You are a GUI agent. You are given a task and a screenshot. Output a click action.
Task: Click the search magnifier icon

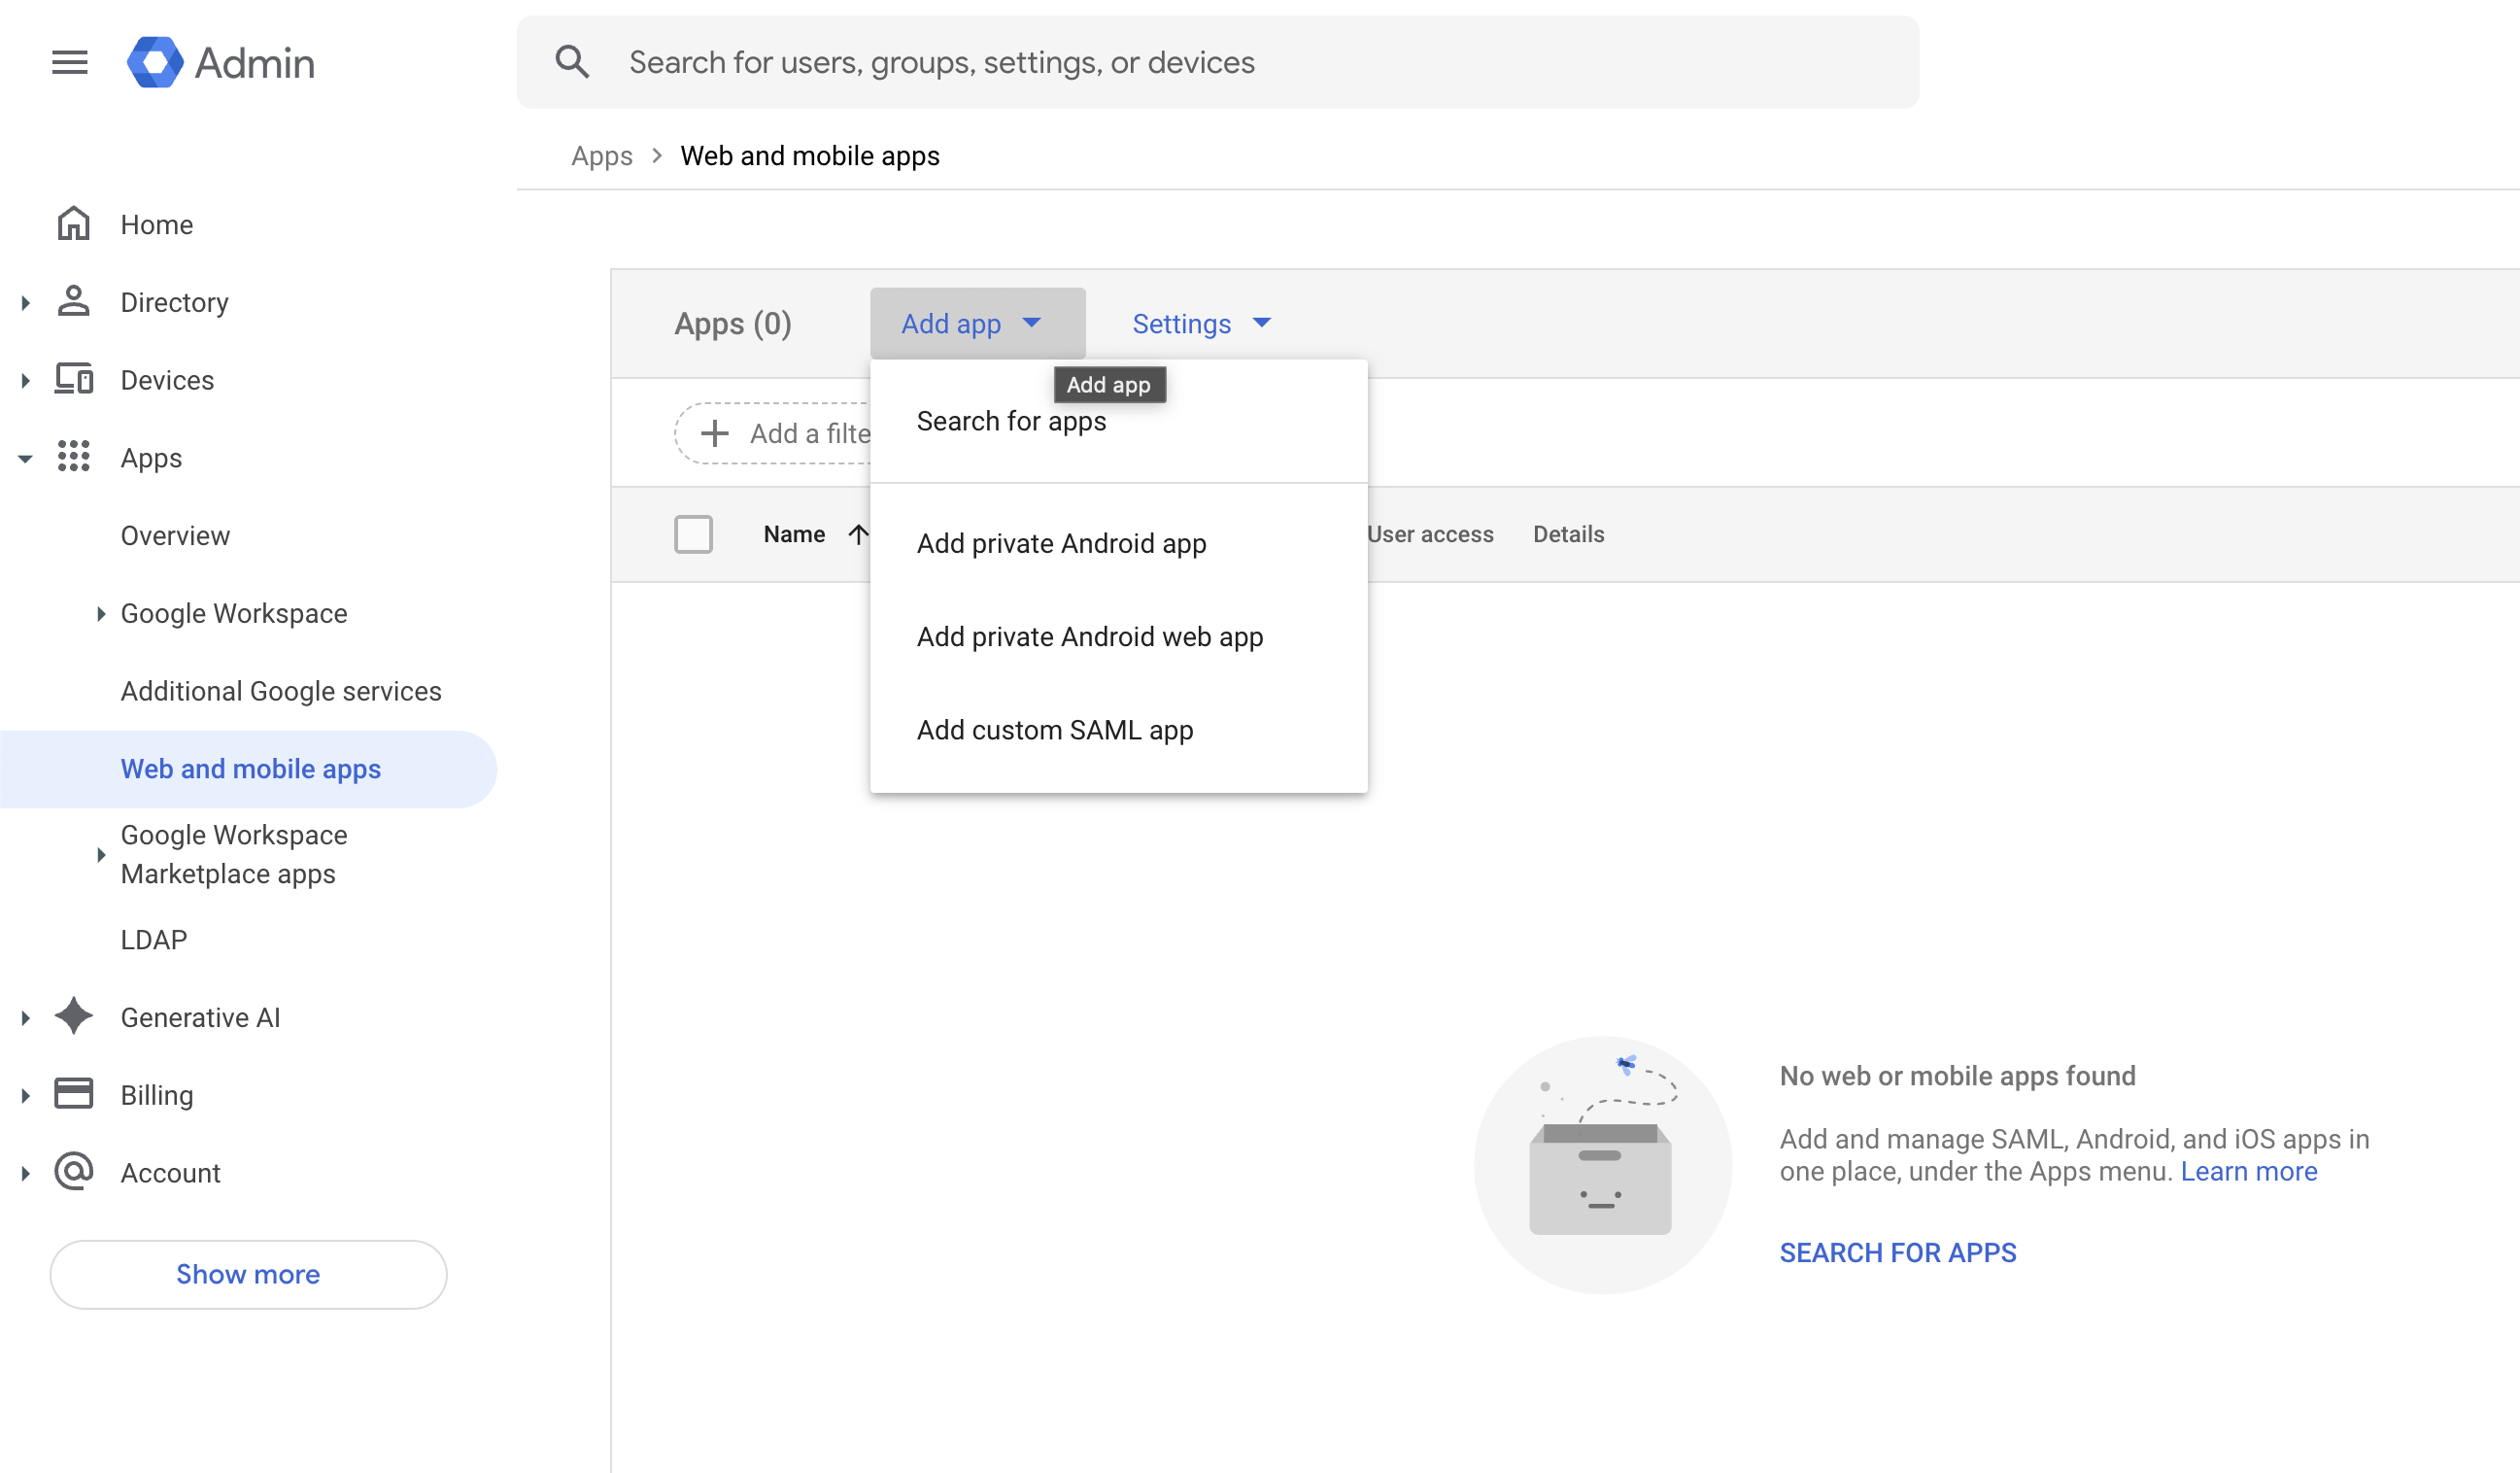pos(572,62)
